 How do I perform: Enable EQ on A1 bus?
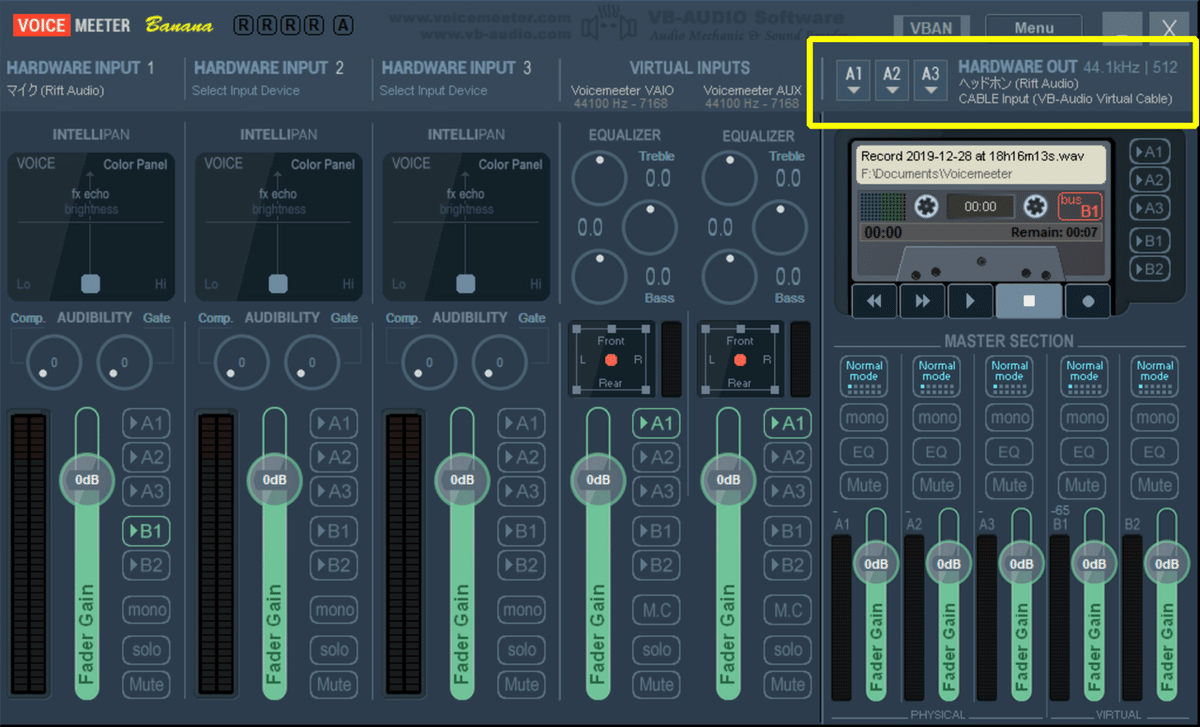[x=864, y=452]
